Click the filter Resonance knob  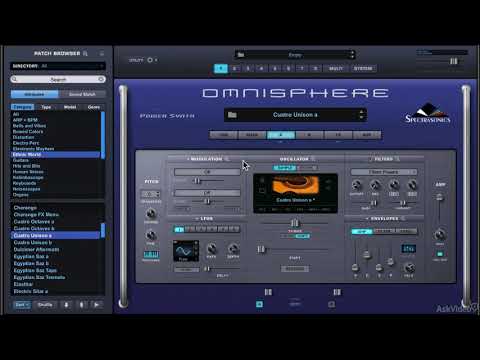click(x=375, y=184)
